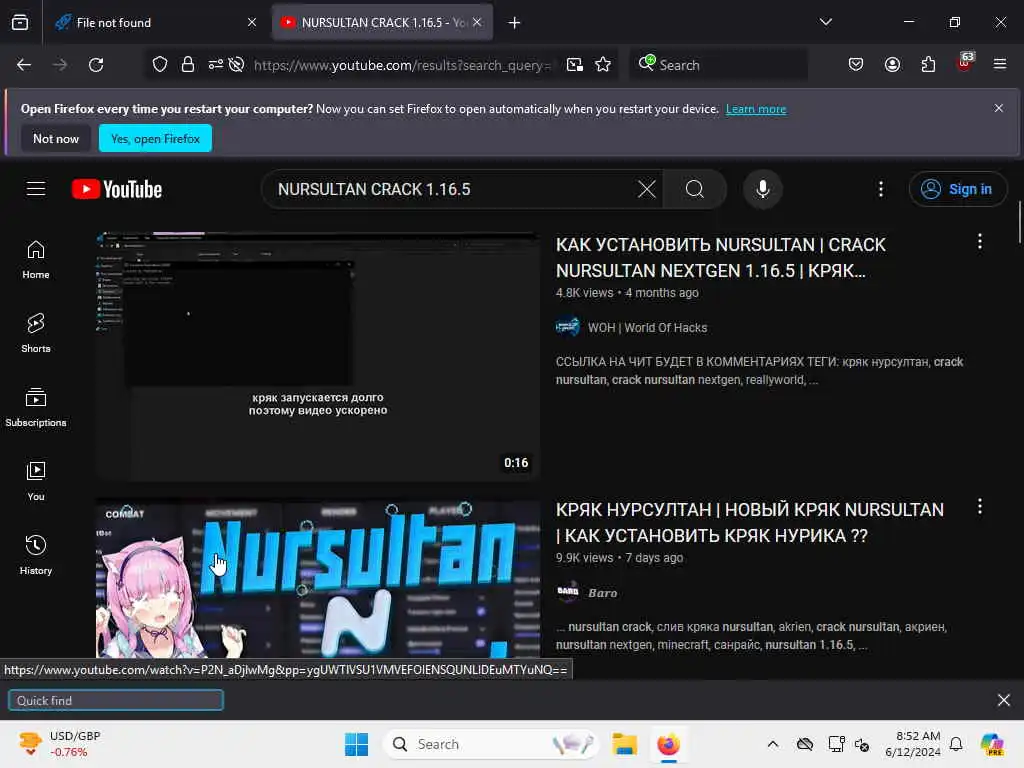Visit the Baro channel
Image resolution: width=1024 pixels, height=768 pixels.
[x=603, y=593]
